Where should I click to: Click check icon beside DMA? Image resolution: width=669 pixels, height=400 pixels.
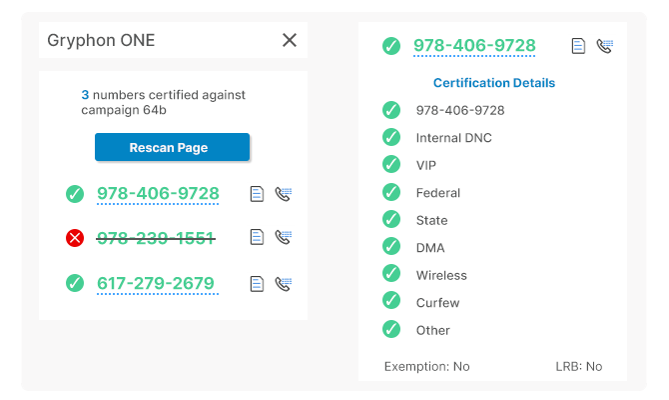click(x=391, y=246)
